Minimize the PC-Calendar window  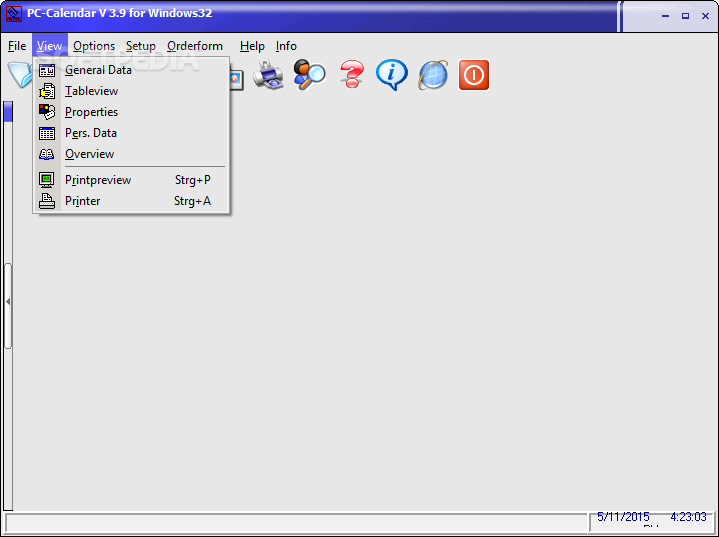665,16
